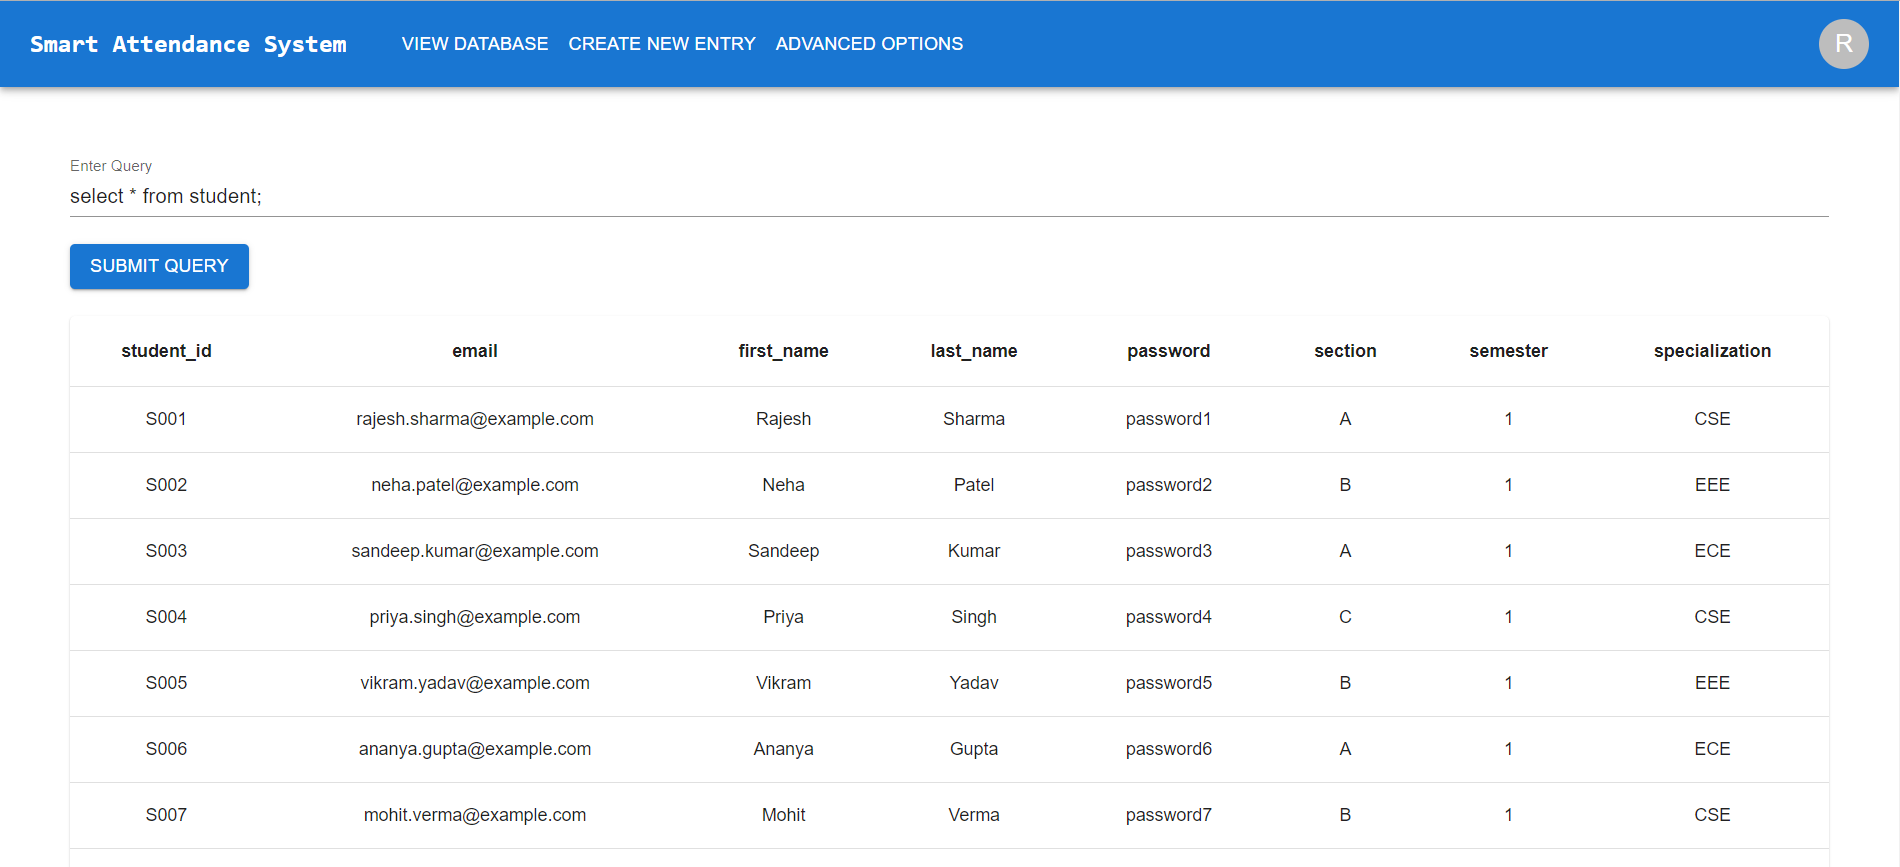Click last name Singh

point(974,617)
